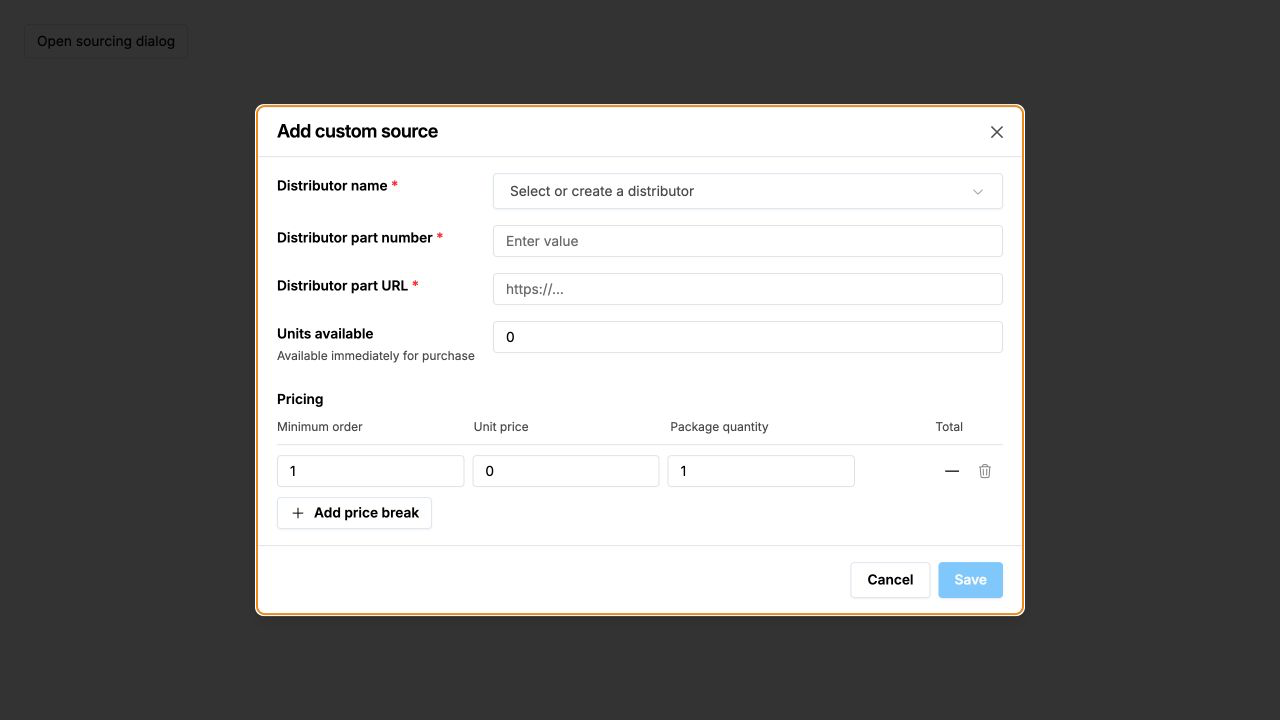Click the Units available label

pos(325,334)
